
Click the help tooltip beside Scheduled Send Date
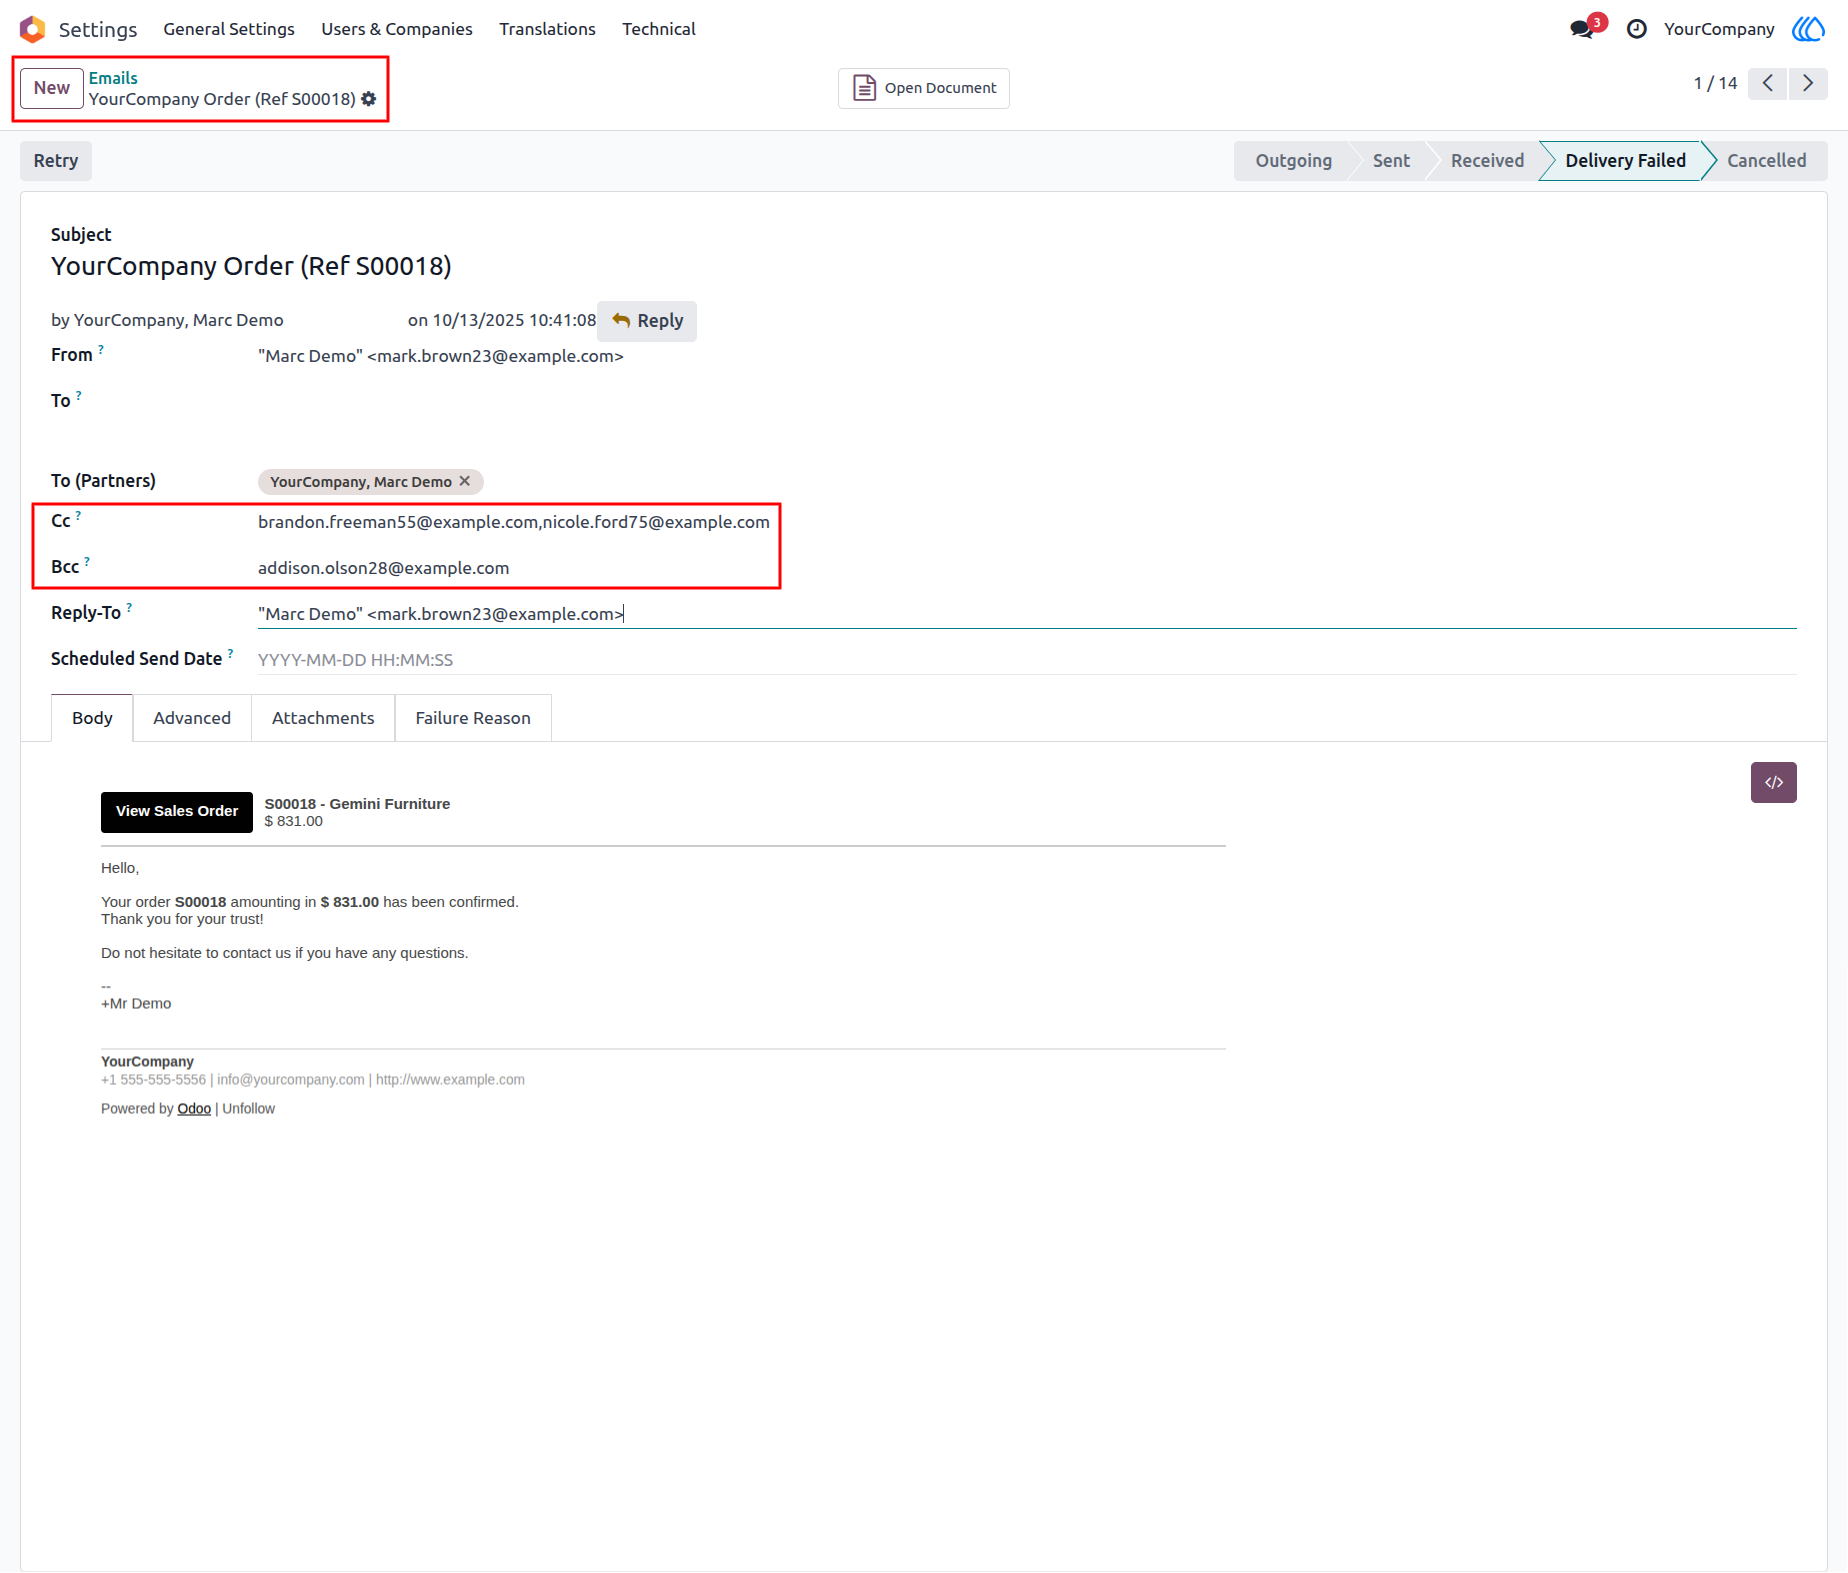click(x=230, y=653)
